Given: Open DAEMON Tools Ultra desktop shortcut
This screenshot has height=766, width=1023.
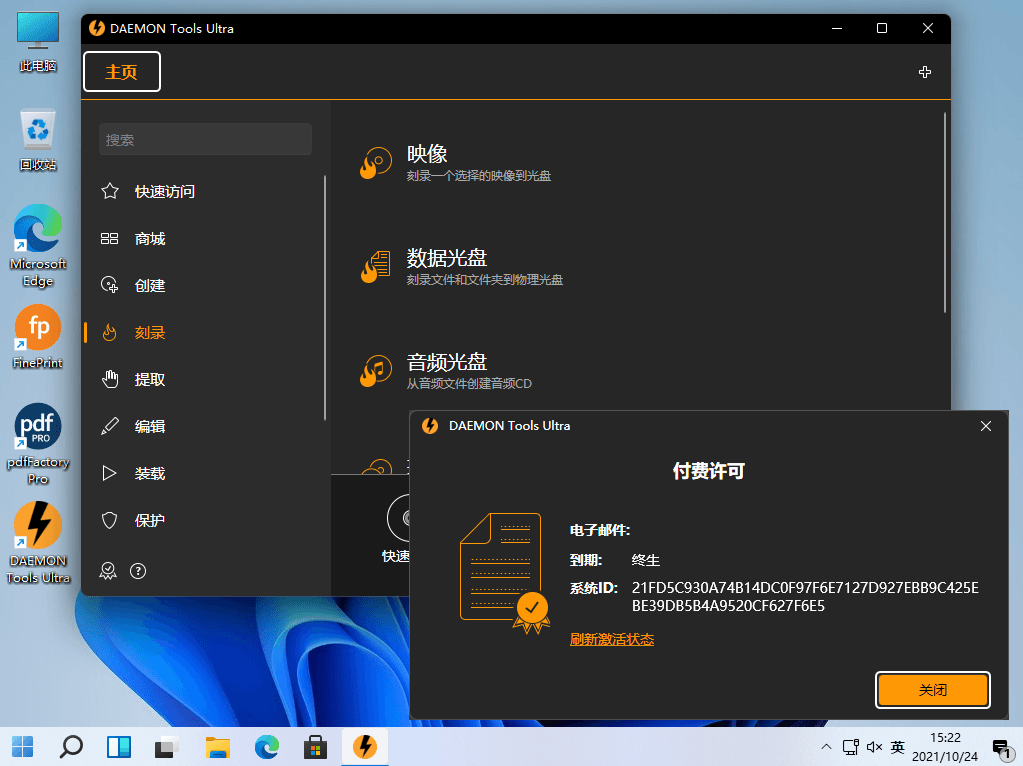Looking at the screenshot, I should (x=38, y=542).
